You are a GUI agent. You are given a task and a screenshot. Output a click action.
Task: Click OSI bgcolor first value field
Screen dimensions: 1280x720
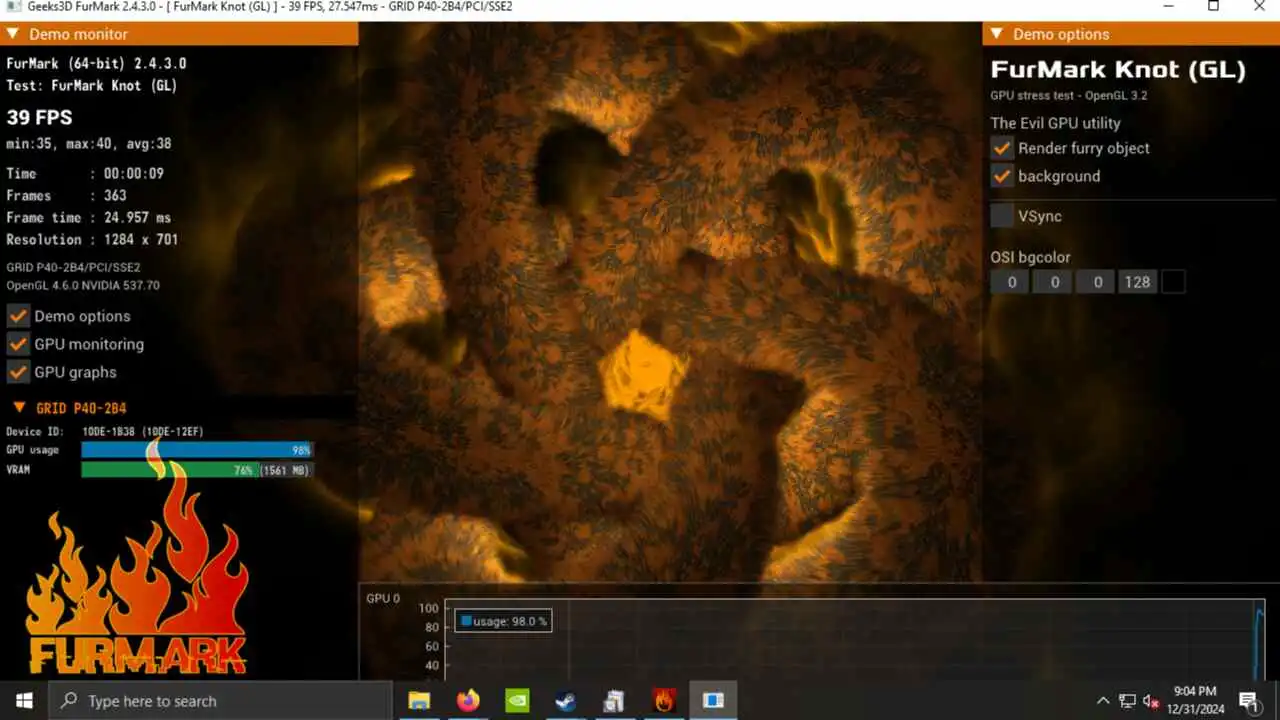tap(1011, 282)
